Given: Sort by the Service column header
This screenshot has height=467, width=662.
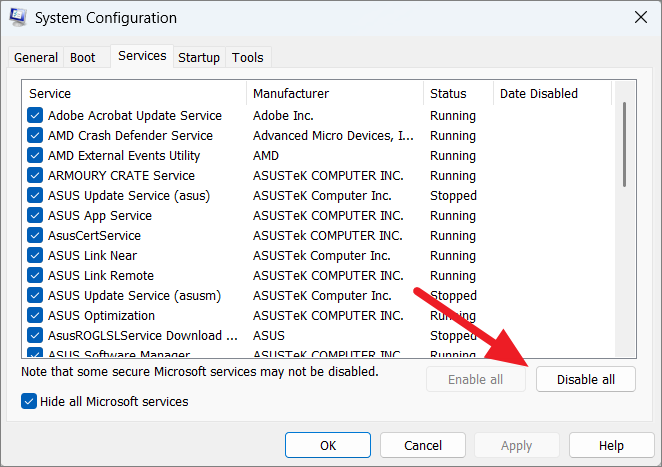Looking at the screenshot, I should [134, 93].
